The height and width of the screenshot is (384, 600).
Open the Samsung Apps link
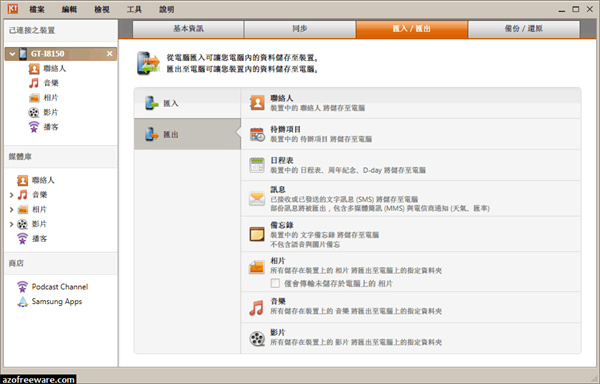[x=57, y=302]
